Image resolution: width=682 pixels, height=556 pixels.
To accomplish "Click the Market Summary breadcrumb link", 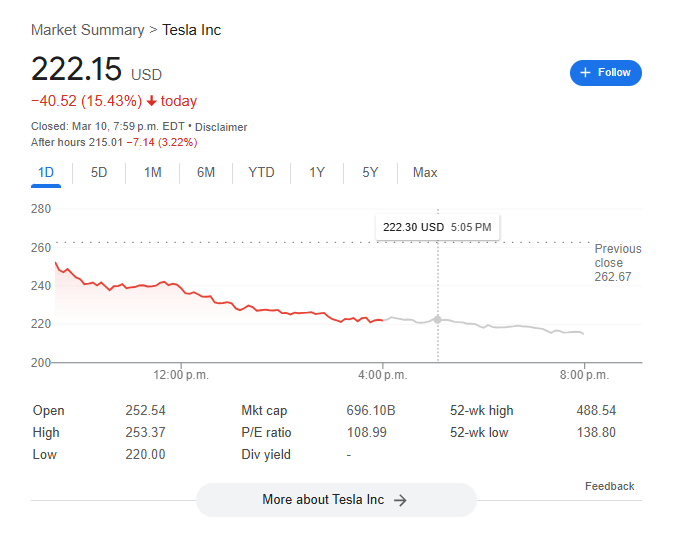I will (87, 30).
